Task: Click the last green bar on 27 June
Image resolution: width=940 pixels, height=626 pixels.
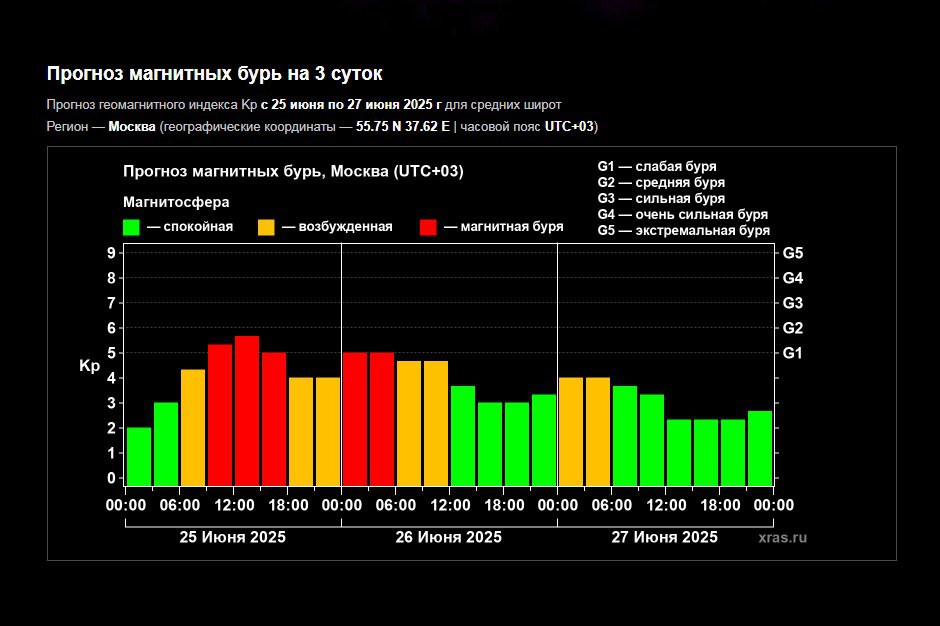Action: (x=760, y=447)
